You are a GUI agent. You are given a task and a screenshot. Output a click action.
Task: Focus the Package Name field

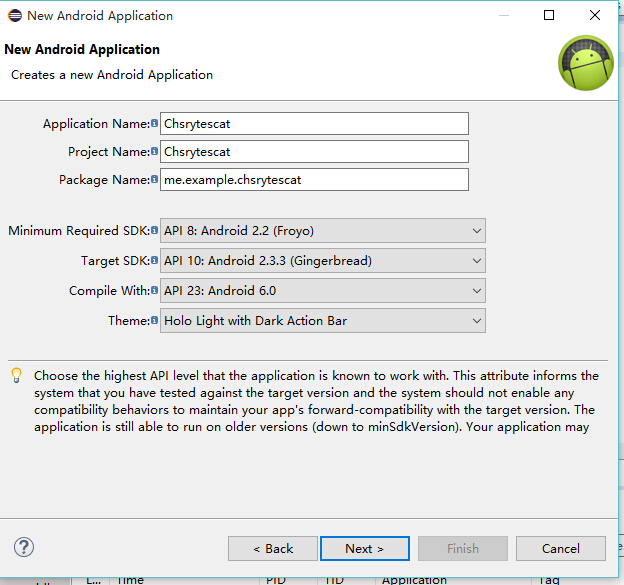point(314,179)
